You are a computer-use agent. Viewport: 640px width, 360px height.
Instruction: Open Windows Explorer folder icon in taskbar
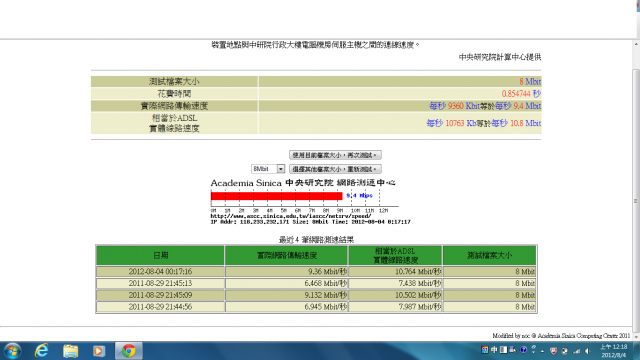(70, 351)
